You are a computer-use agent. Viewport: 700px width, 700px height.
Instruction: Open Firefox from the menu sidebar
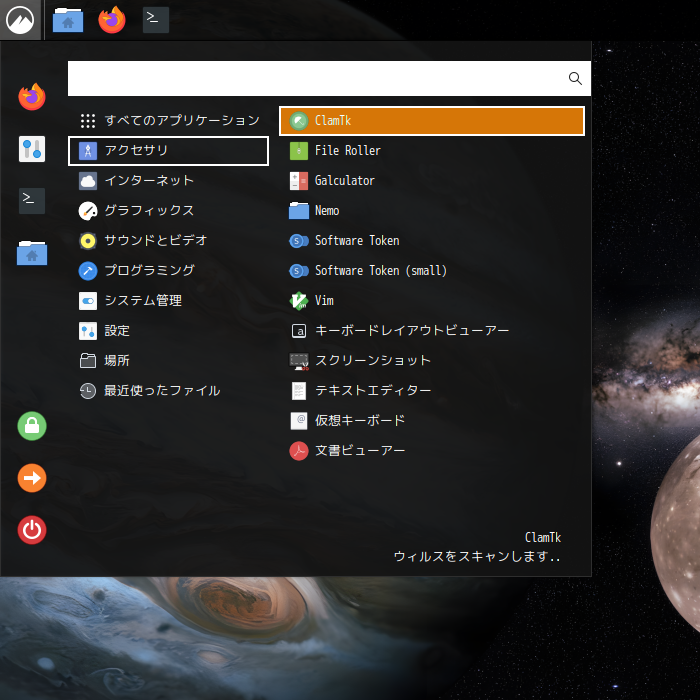[32, 97]
